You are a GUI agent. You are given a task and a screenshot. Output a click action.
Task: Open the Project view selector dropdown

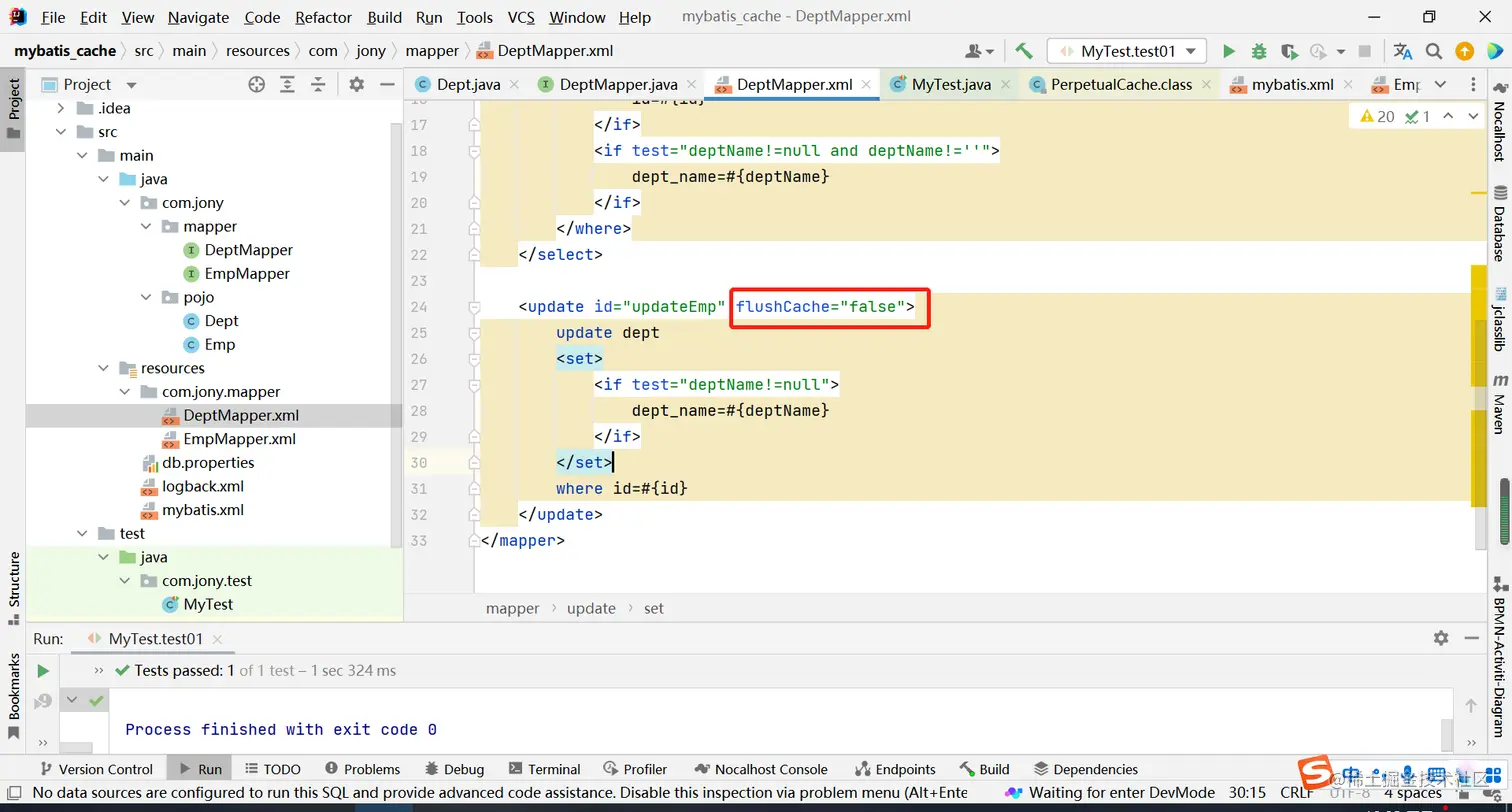point(131,85)
